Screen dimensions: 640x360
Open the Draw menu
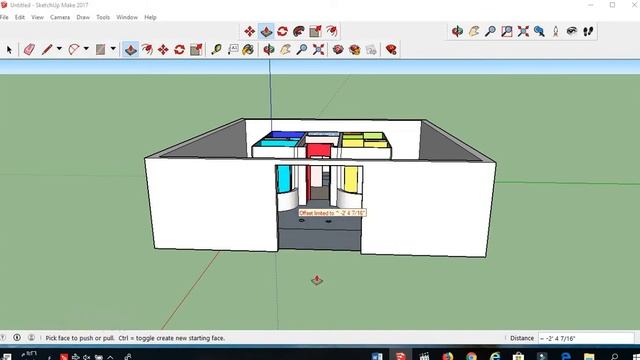point(83,17)
